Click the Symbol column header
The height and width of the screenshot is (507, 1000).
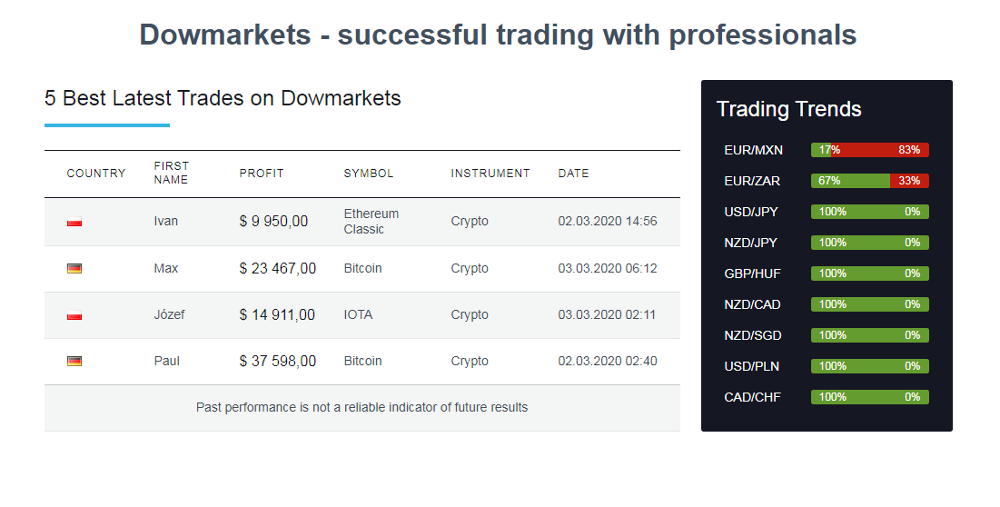point(368,173)
